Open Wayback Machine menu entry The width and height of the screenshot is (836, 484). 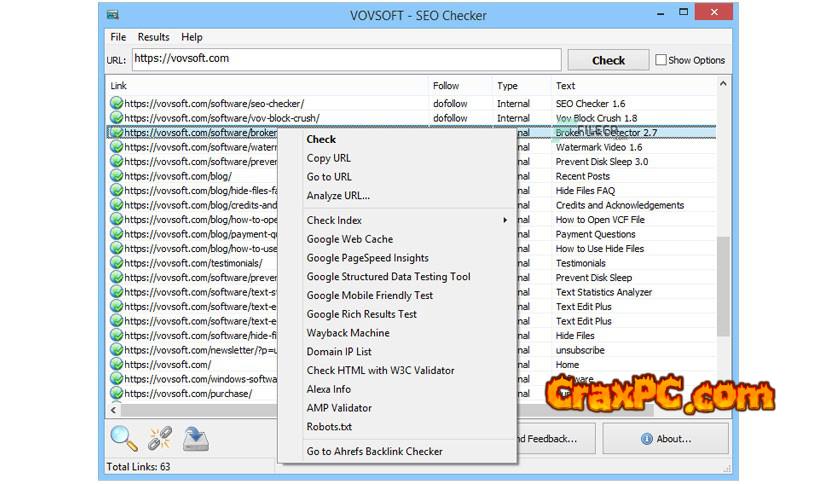[x=348, y=333]
